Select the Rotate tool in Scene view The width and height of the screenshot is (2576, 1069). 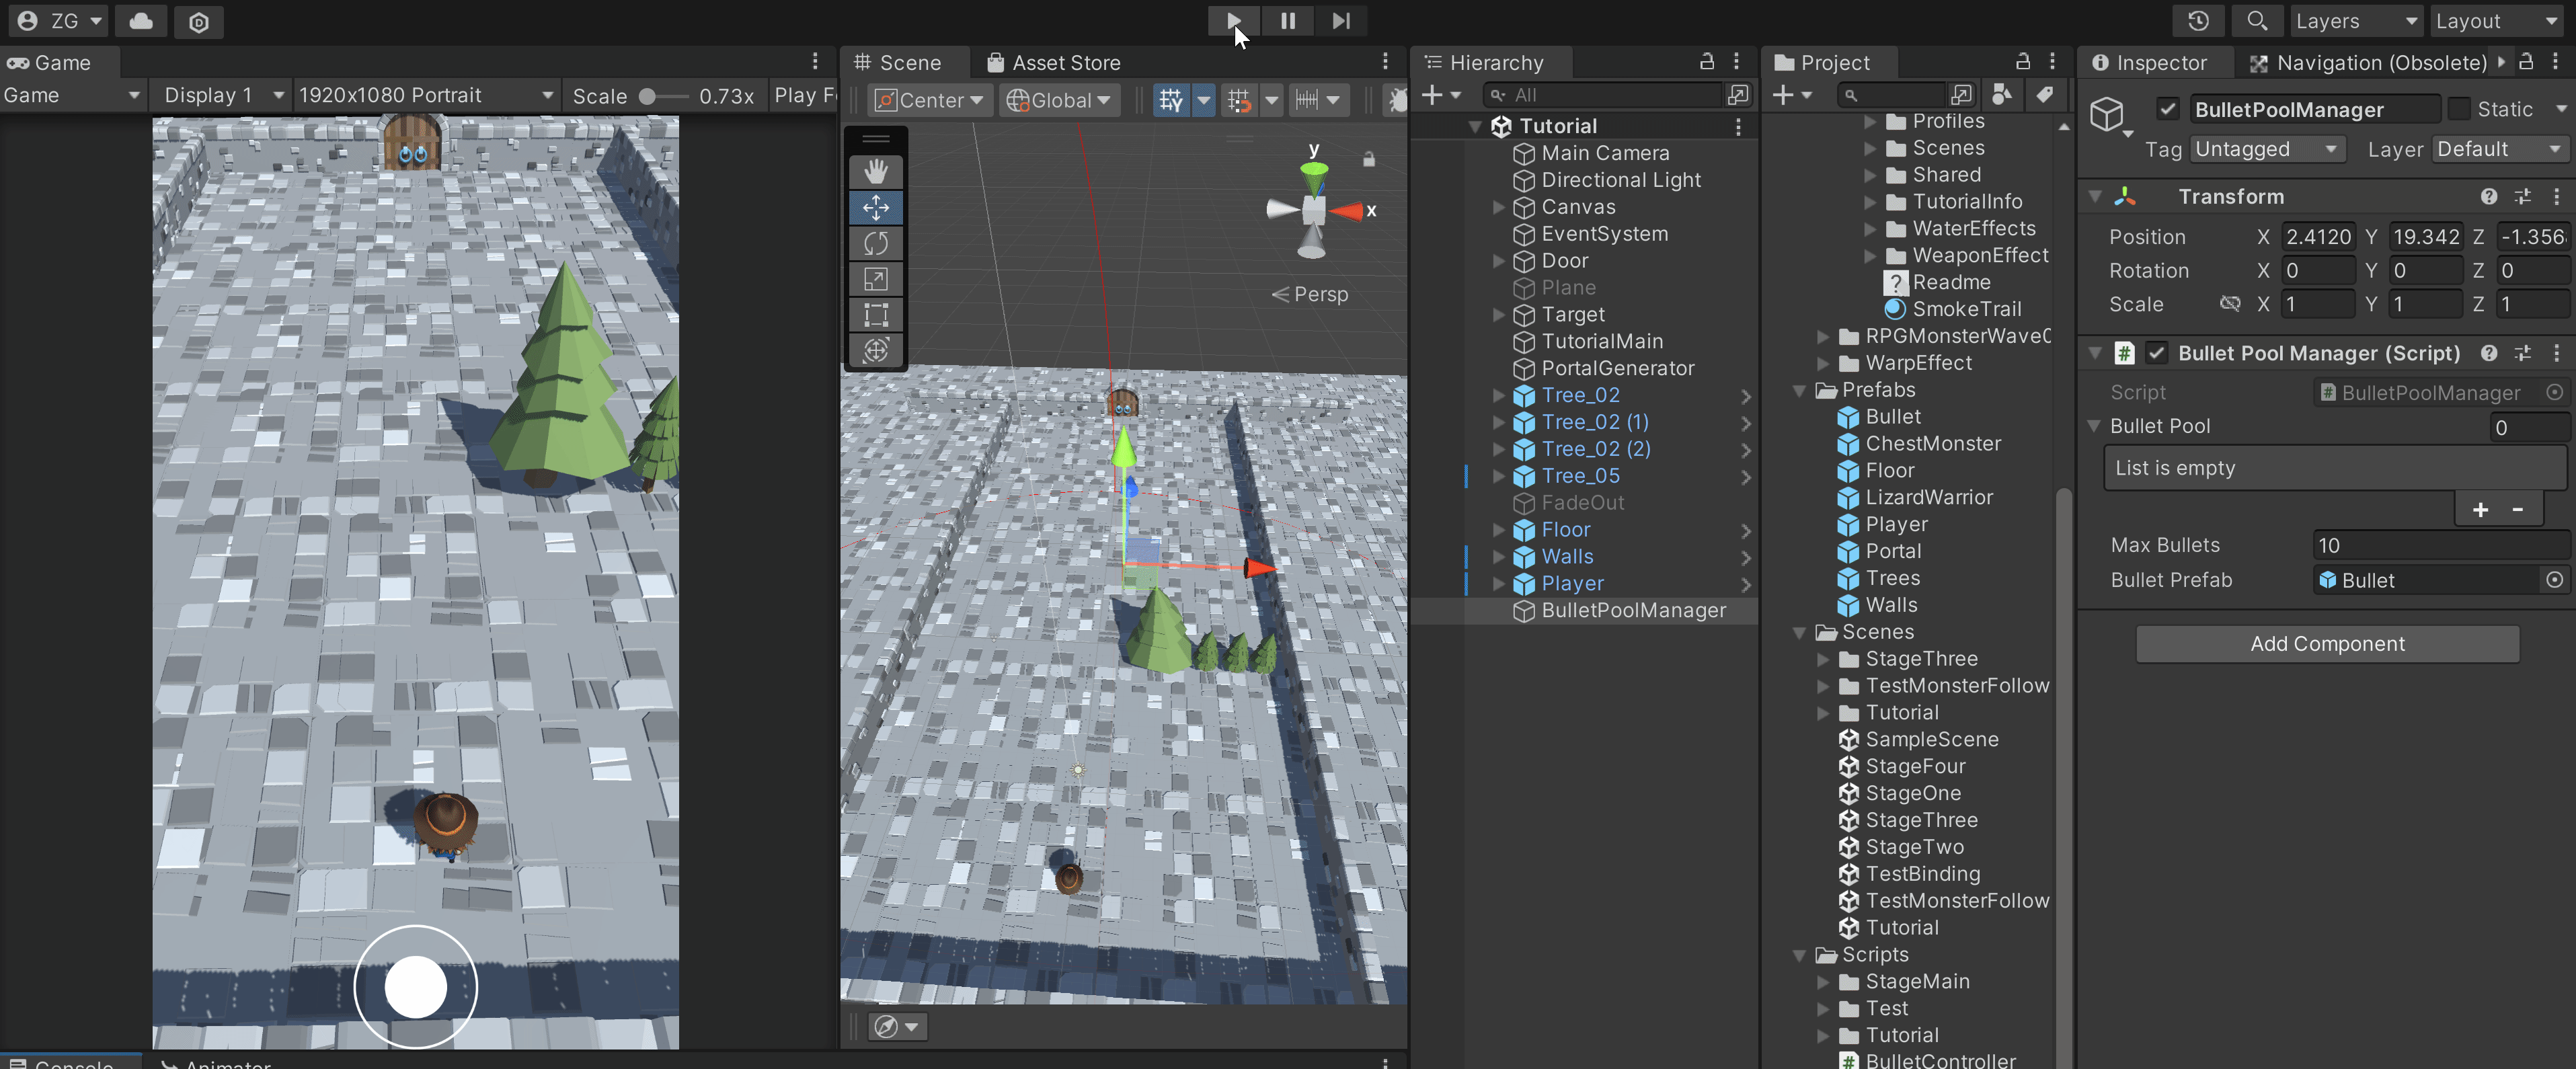pos(875,243)
